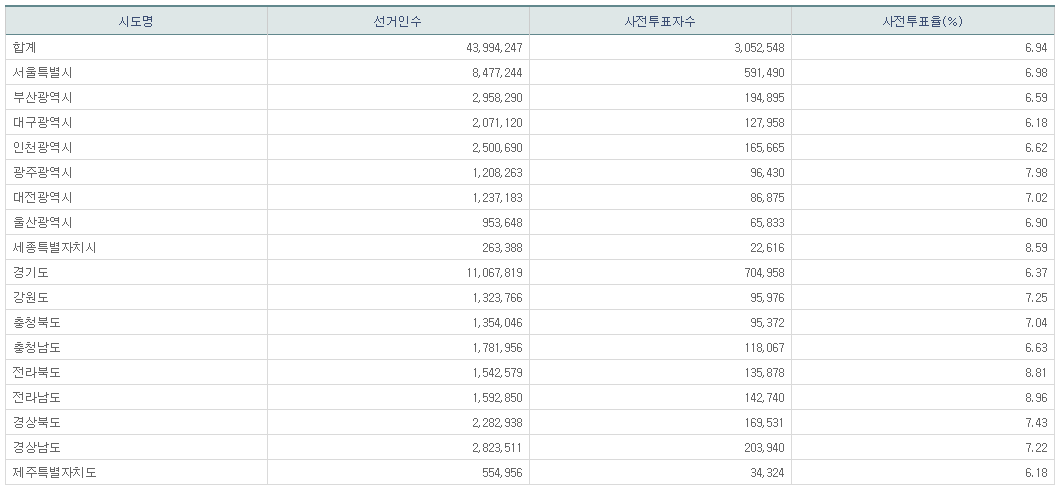Image resolution: width=1058 pixels, height=491 pixels.
Task: Select the 합계 row label
Action: (25, 47)
